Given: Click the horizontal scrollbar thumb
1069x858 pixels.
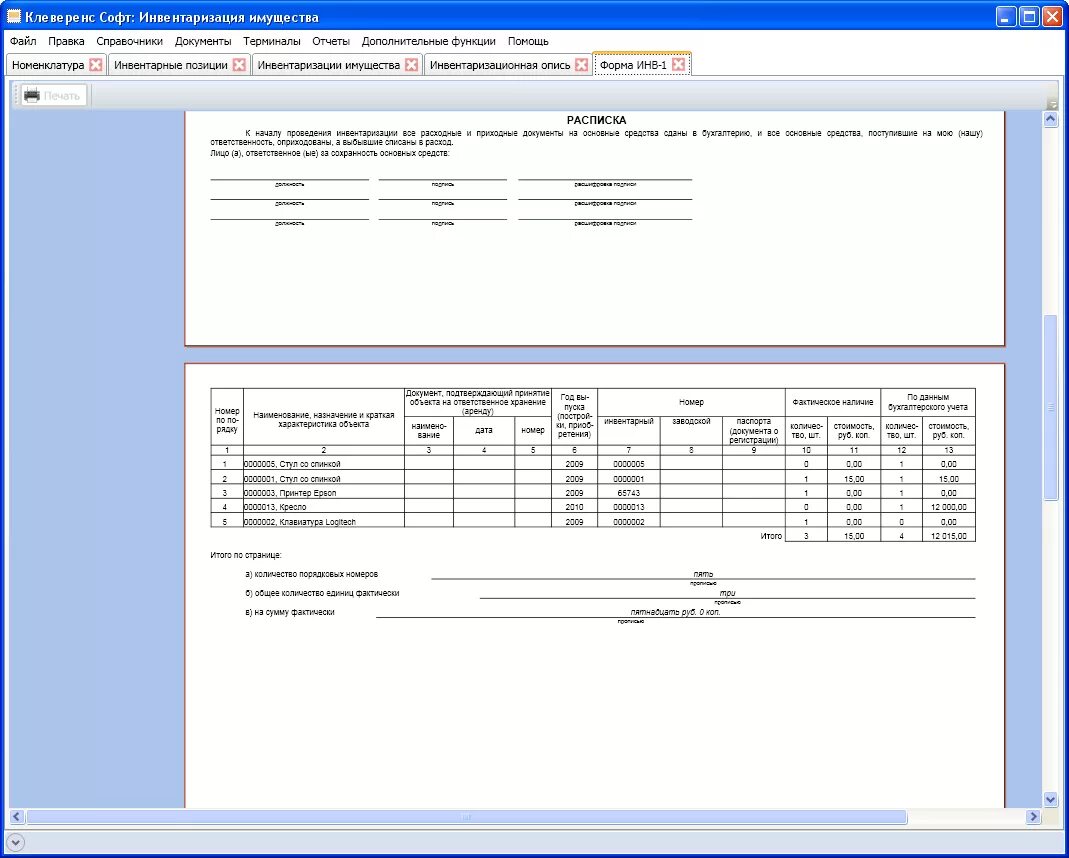Looking at the screenshot, I should 466,816.
